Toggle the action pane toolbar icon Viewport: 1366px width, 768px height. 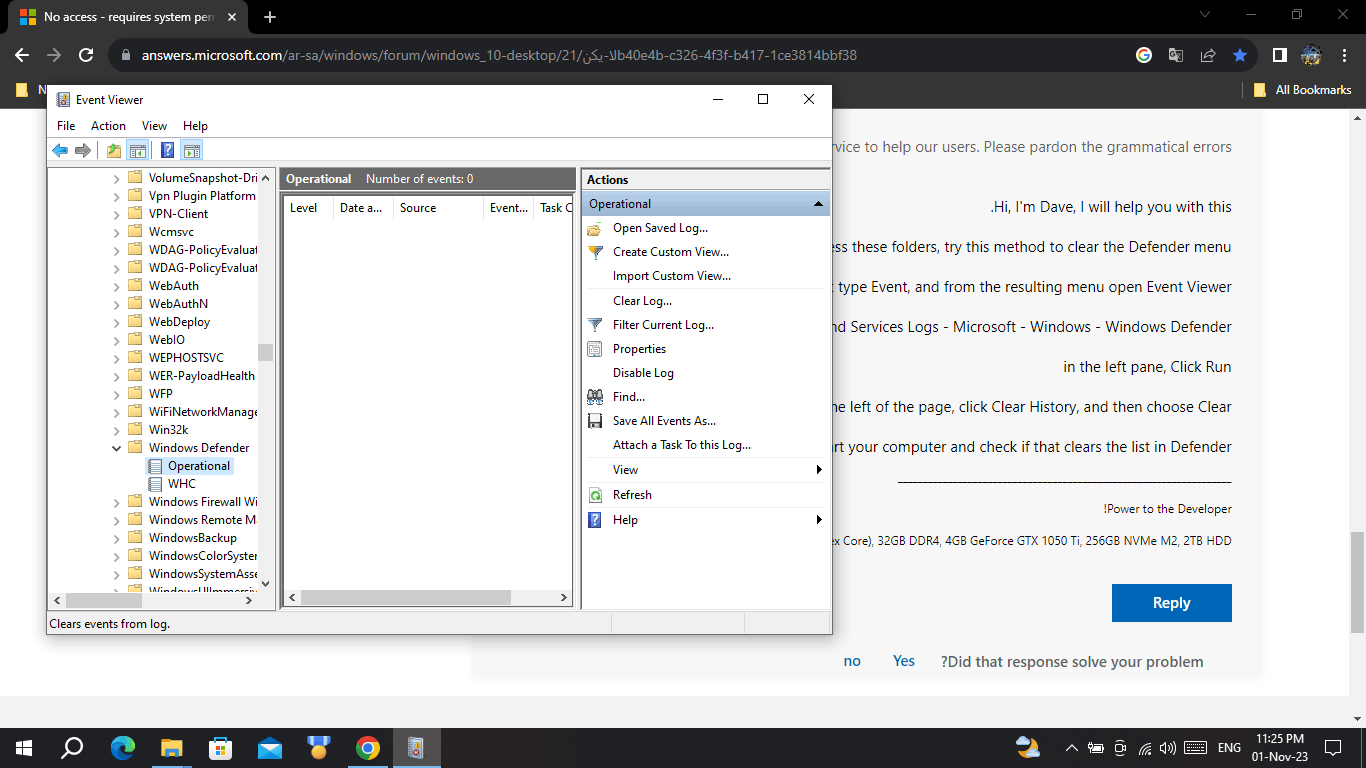point(192,151)
